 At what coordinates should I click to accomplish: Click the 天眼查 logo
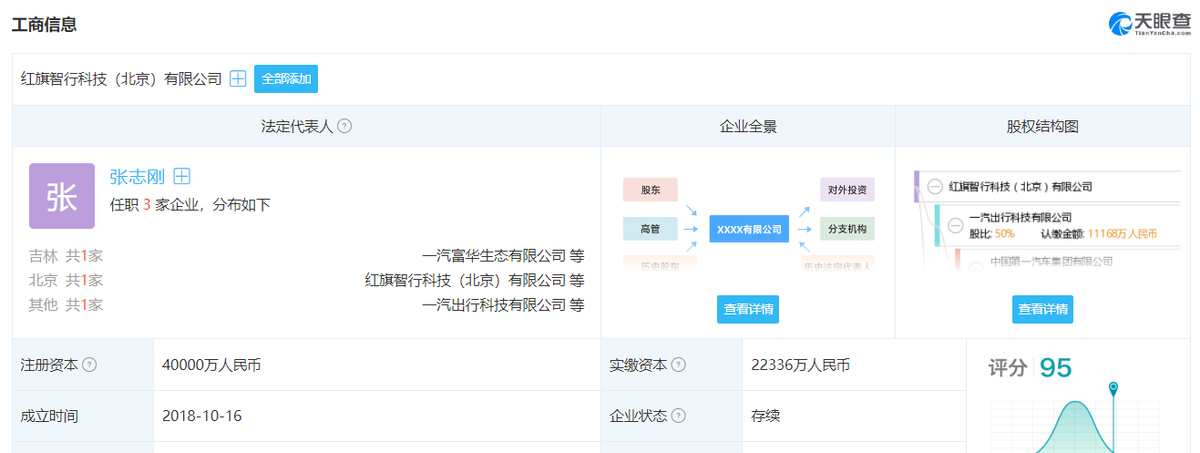click(1148, 24)
